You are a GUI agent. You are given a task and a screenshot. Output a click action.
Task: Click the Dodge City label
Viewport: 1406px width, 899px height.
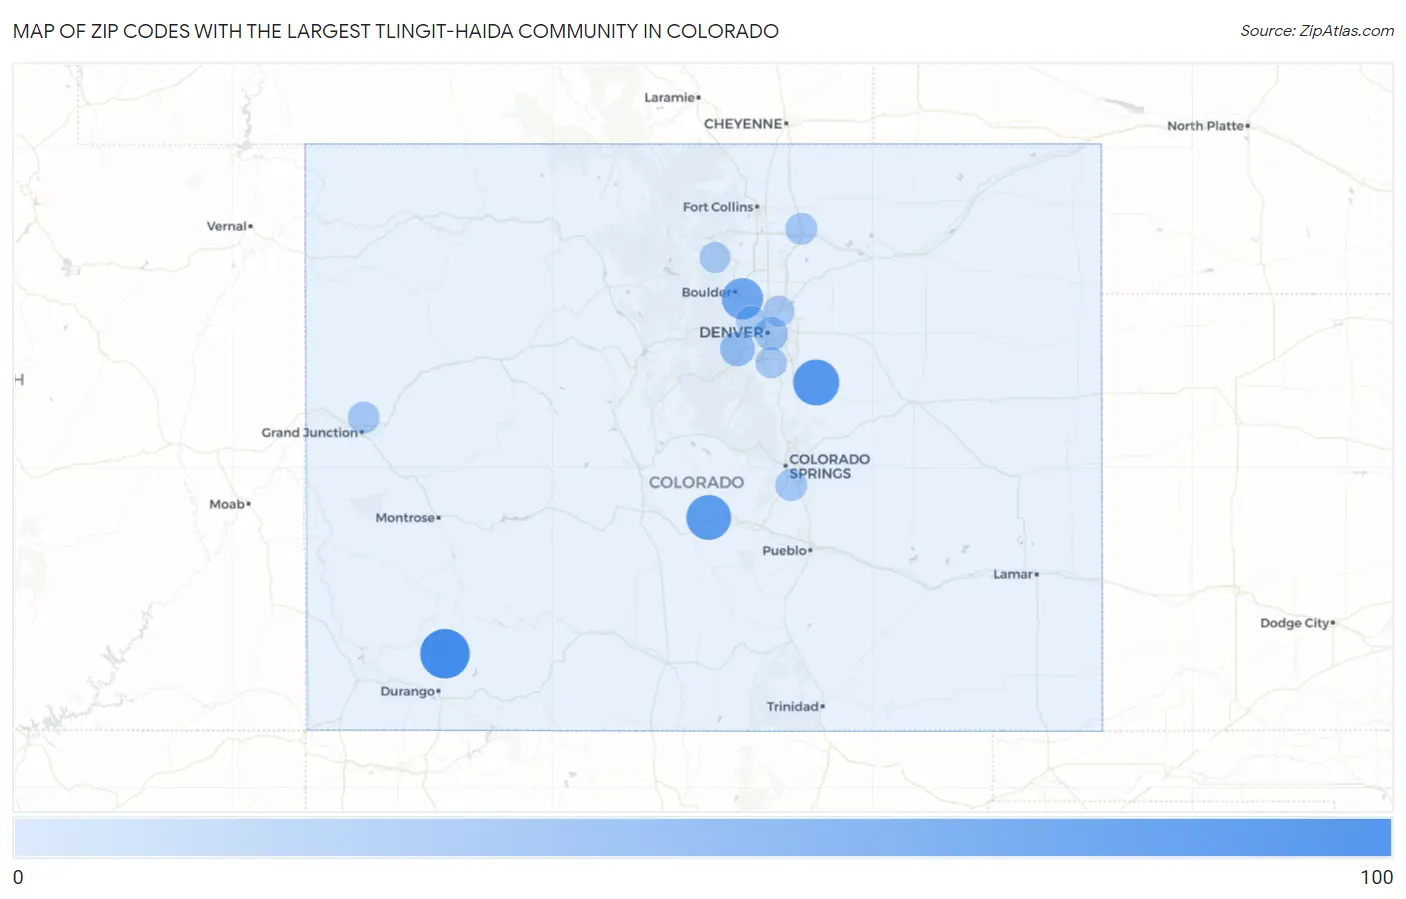[x=1294, y=623]
